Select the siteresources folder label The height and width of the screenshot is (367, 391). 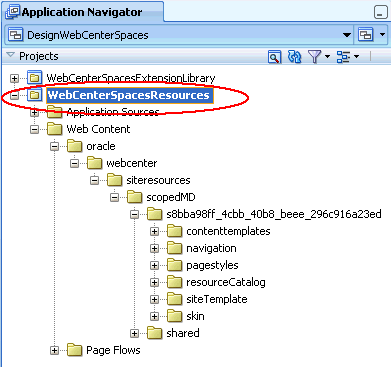[158, 180]
